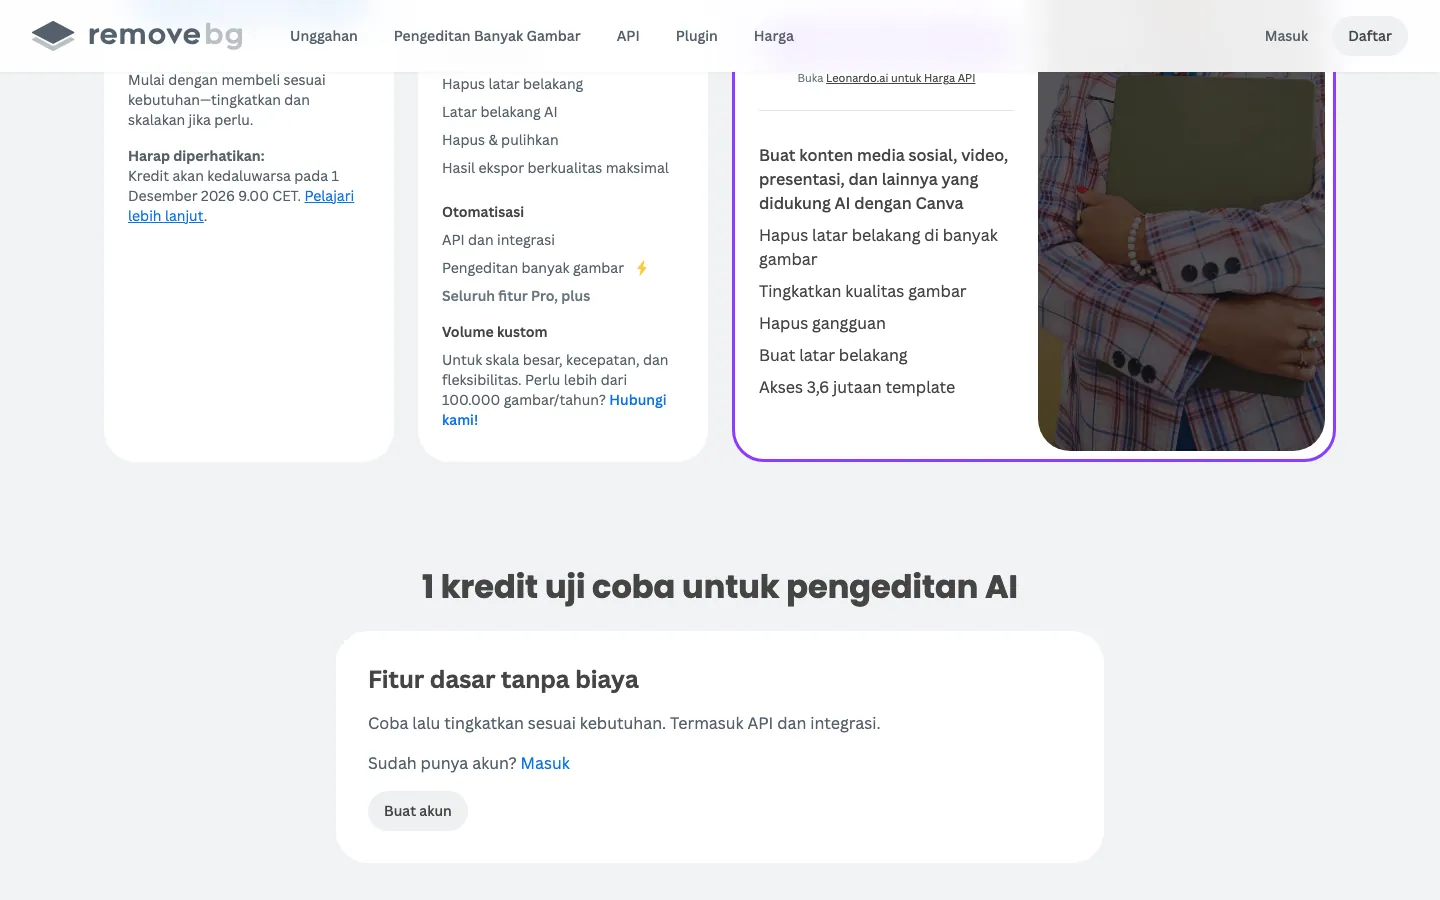The height and width of the screenshot is (900, 1440).
Task: Click the remove.bg logo icon
Action: pyautogui.click(x=53, y=36)
